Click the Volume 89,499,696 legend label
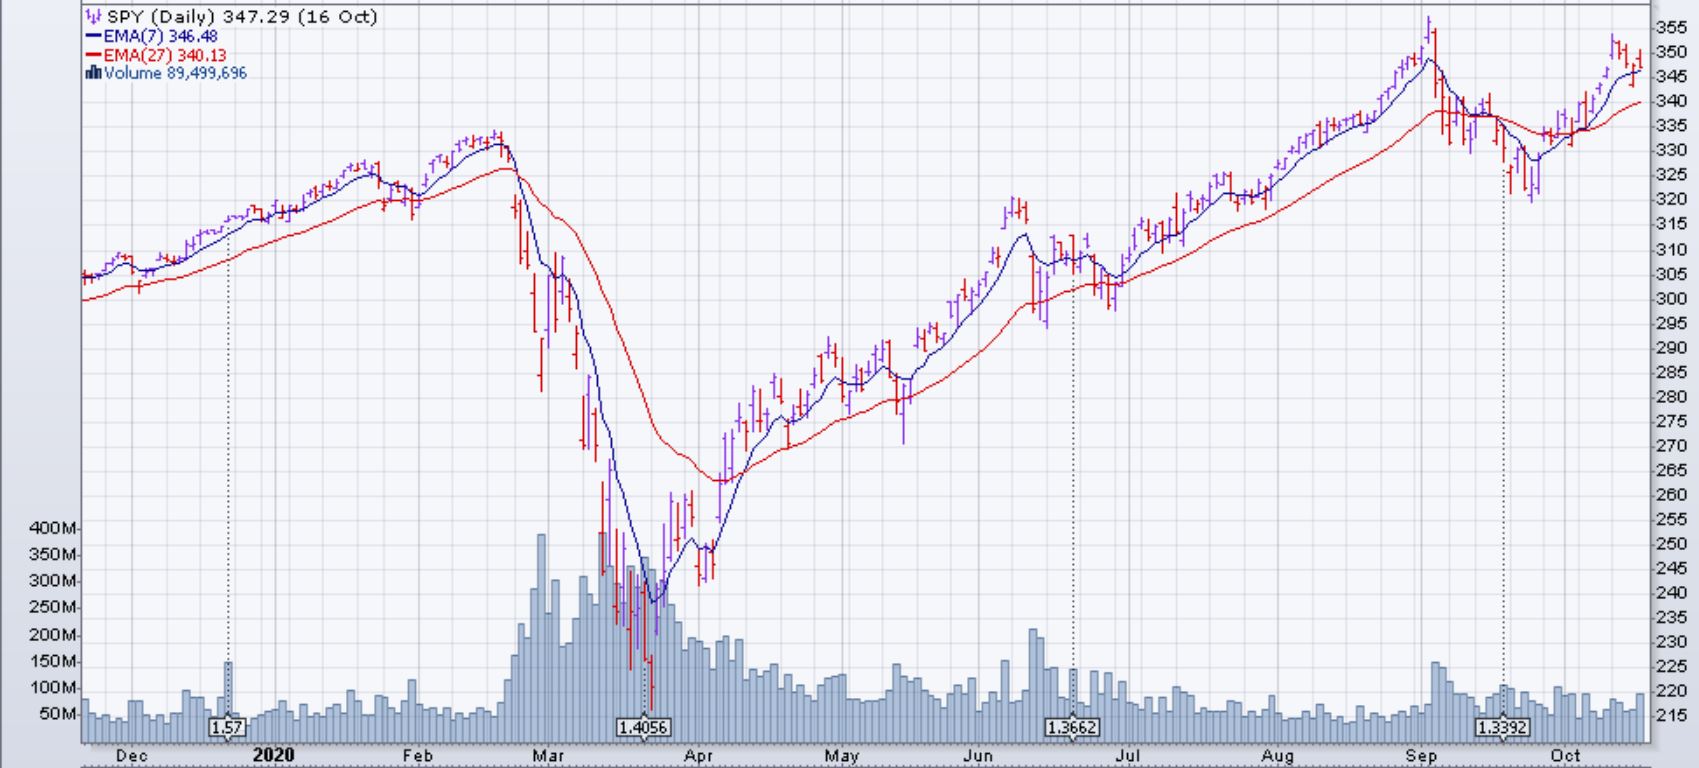 [x=175, y=73]
